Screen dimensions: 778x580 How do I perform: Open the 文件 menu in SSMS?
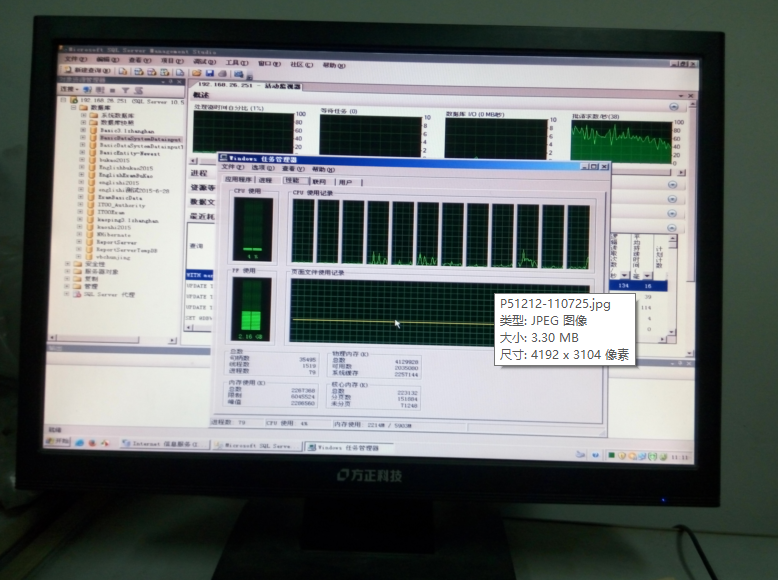point(75,59)
